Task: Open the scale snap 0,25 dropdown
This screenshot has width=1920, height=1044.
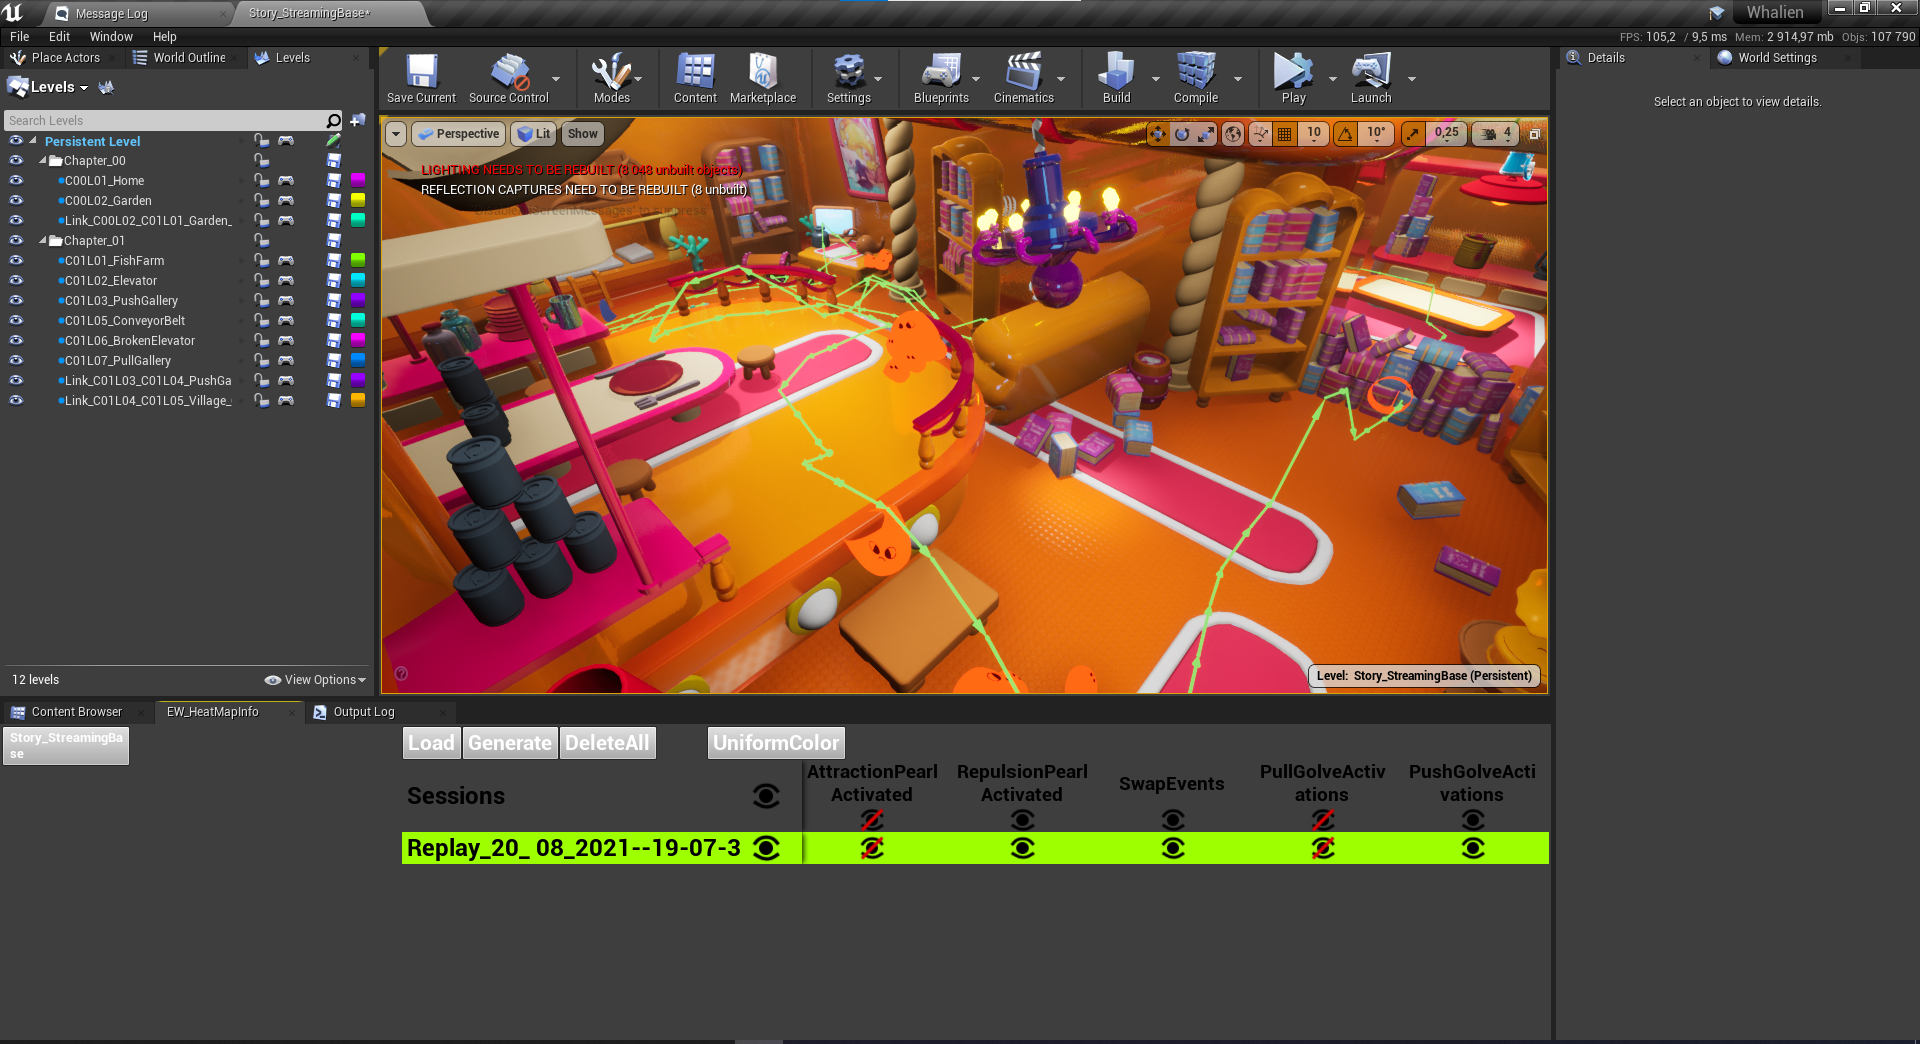Action: [1446, 134]
